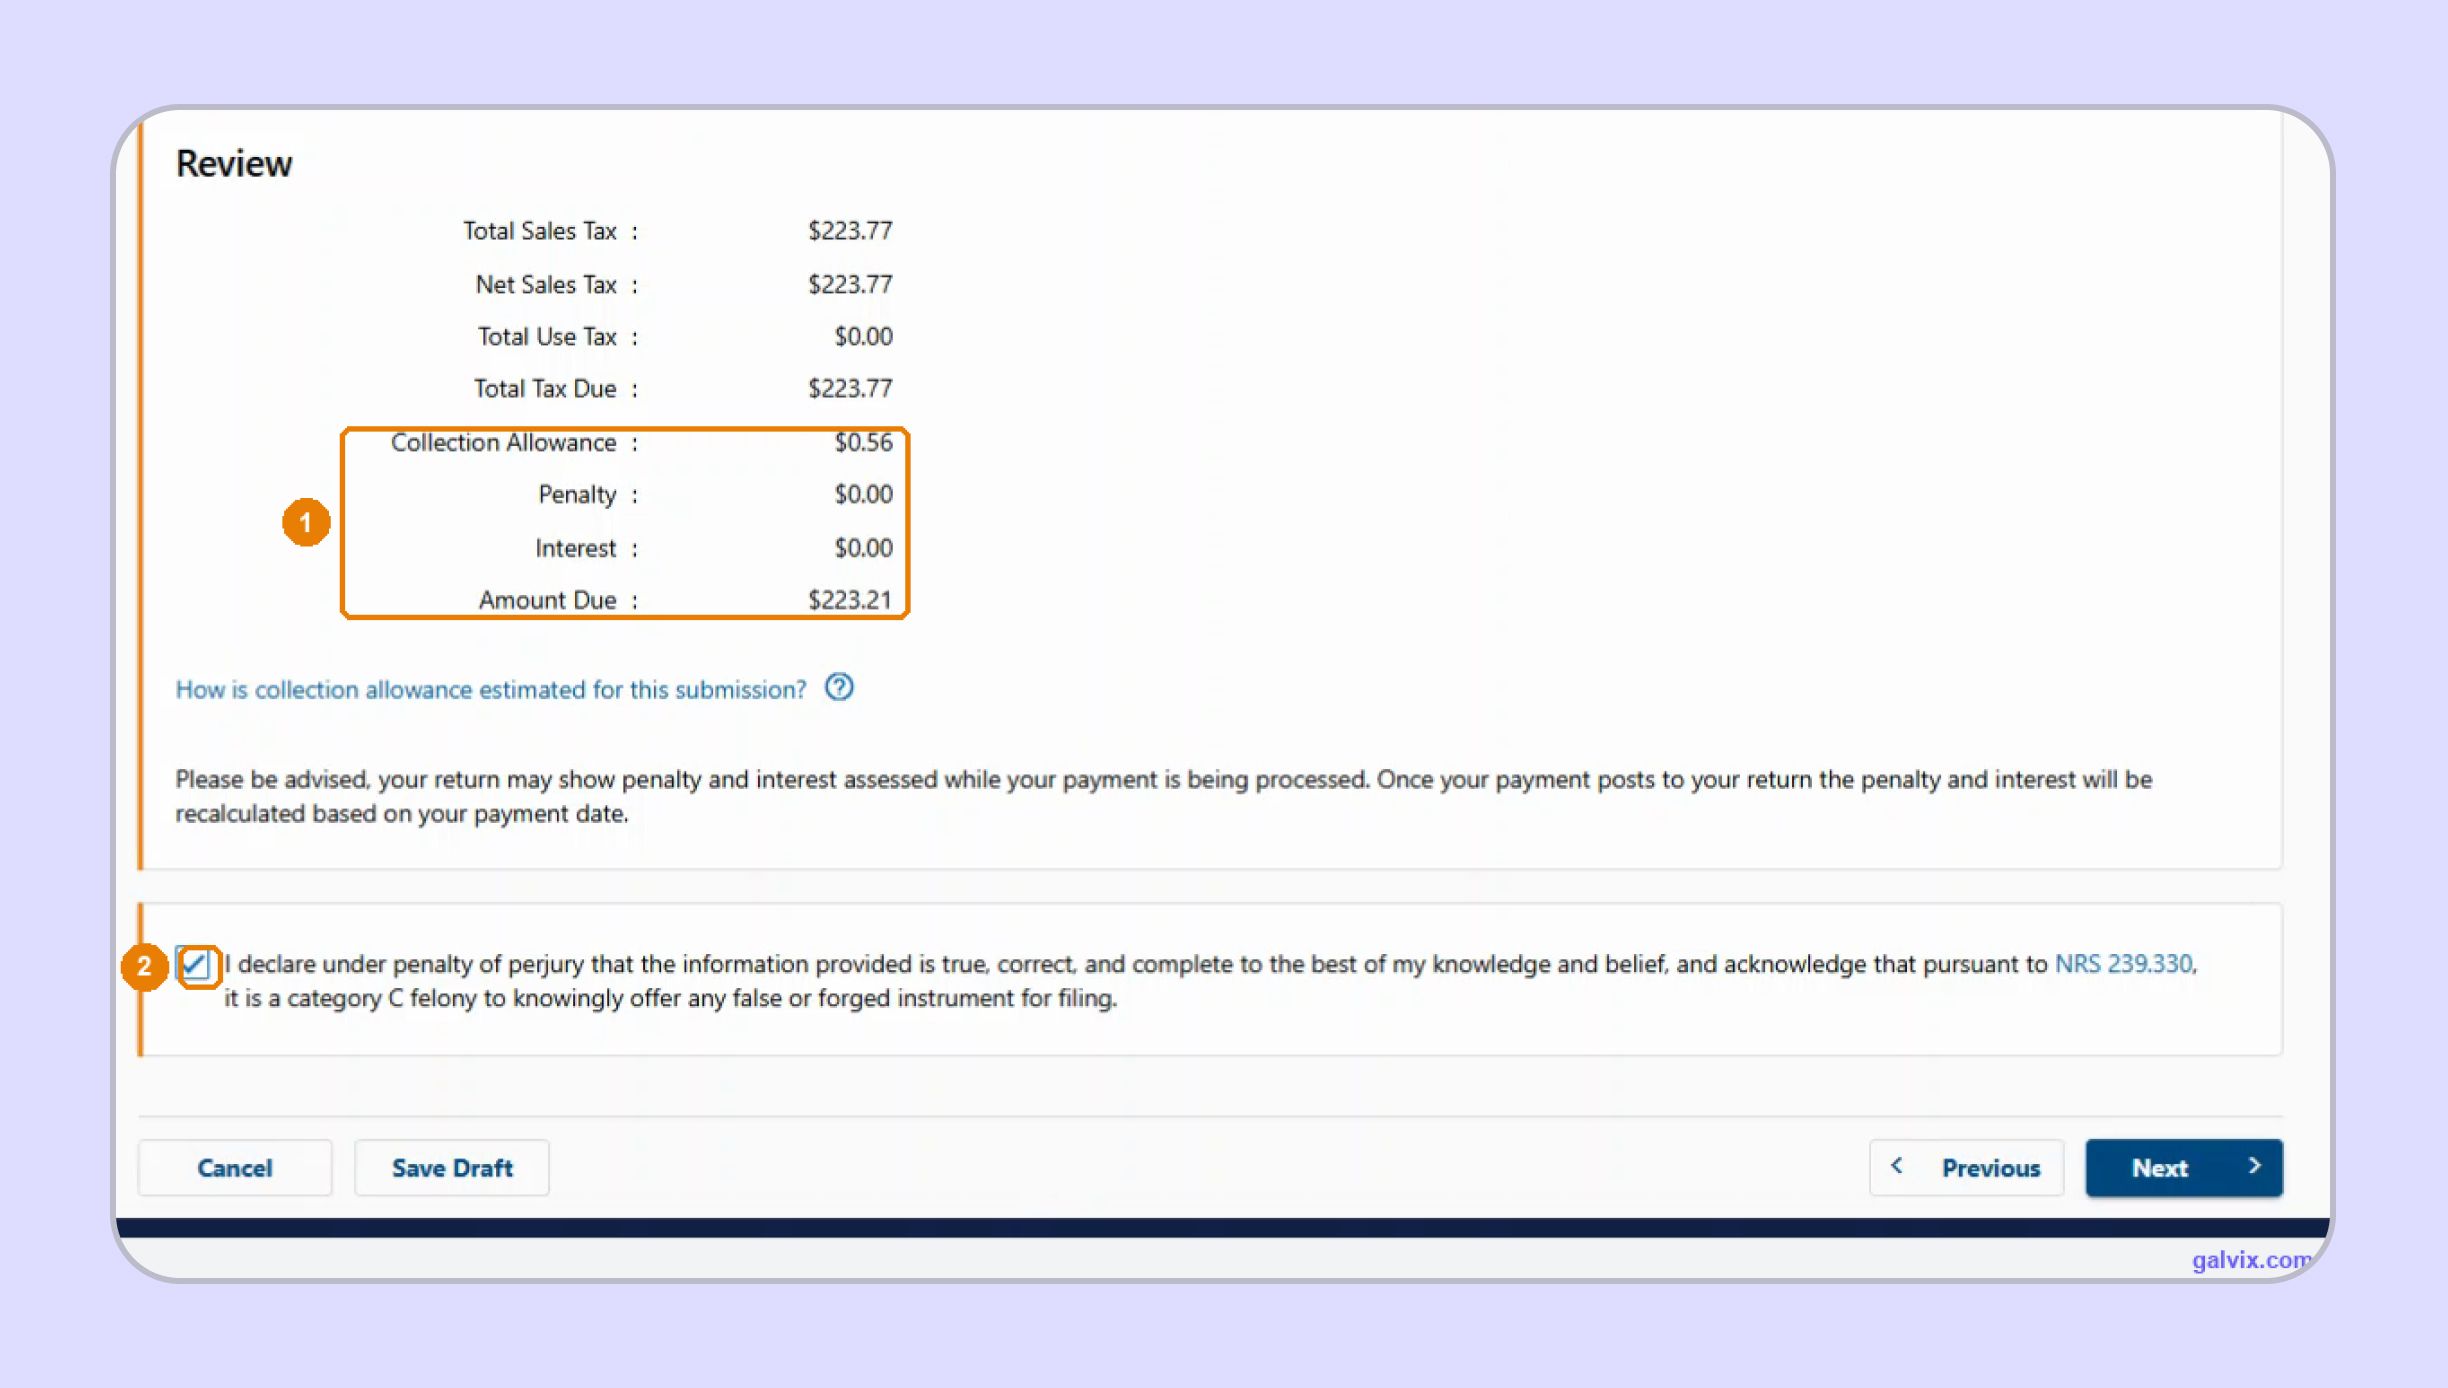Proceed with the Next button

click(2184, 1168)
